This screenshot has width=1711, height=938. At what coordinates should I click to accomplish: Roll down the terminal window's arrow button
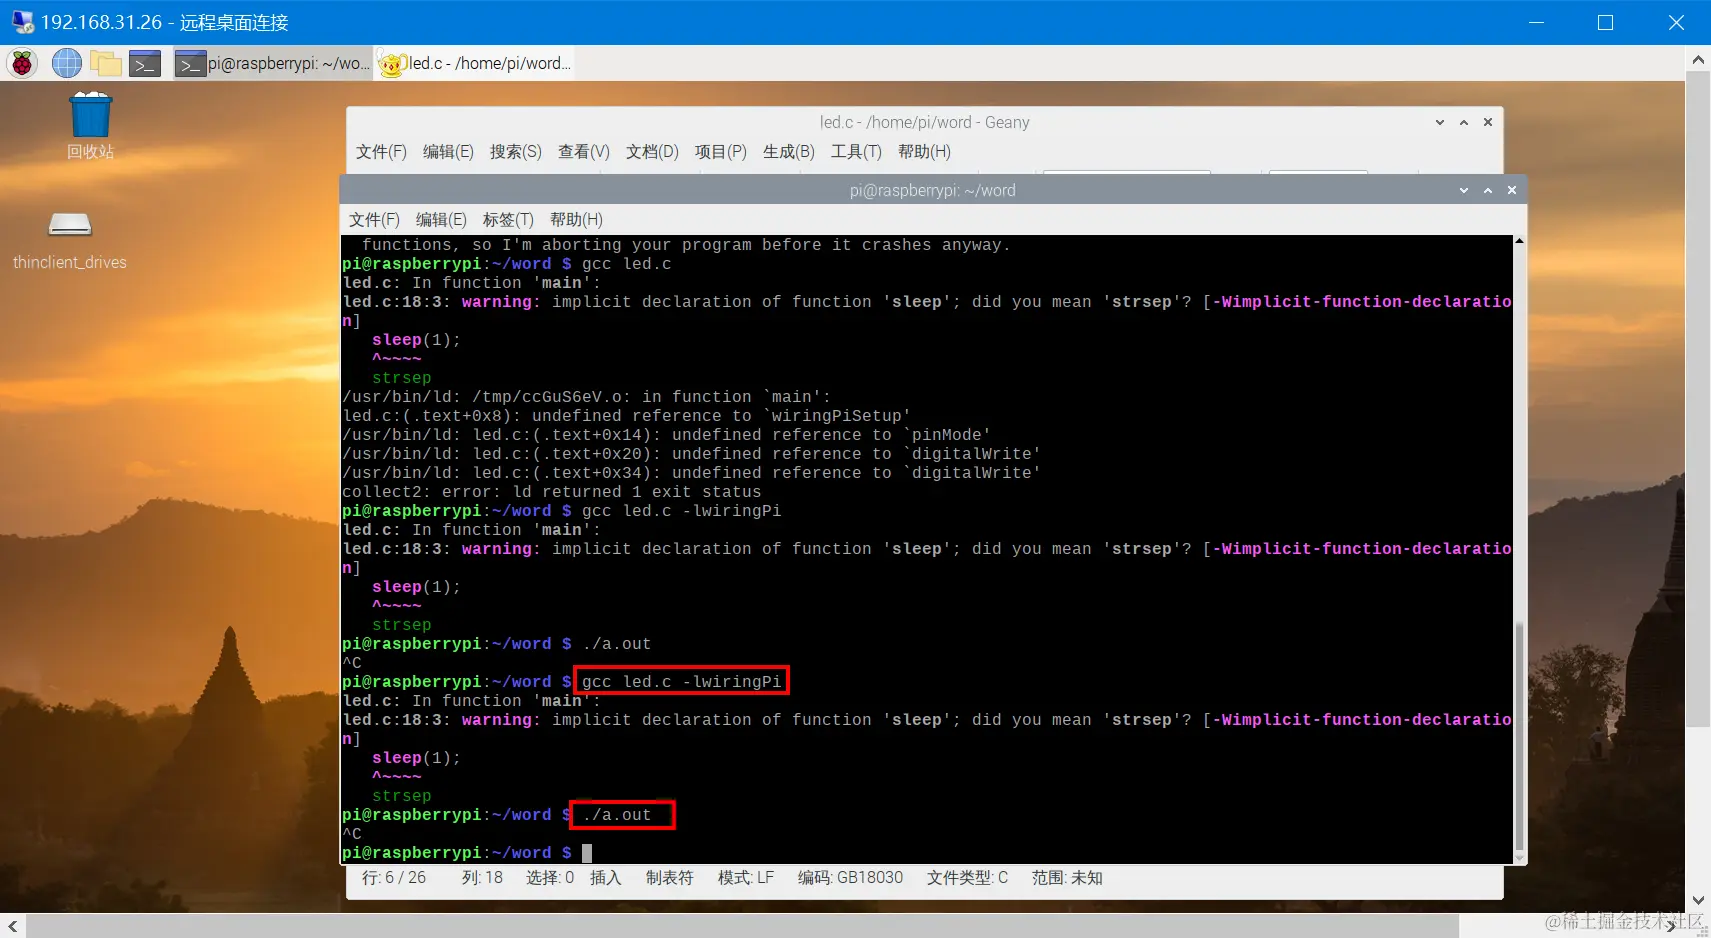click(x=1463, y=190)
